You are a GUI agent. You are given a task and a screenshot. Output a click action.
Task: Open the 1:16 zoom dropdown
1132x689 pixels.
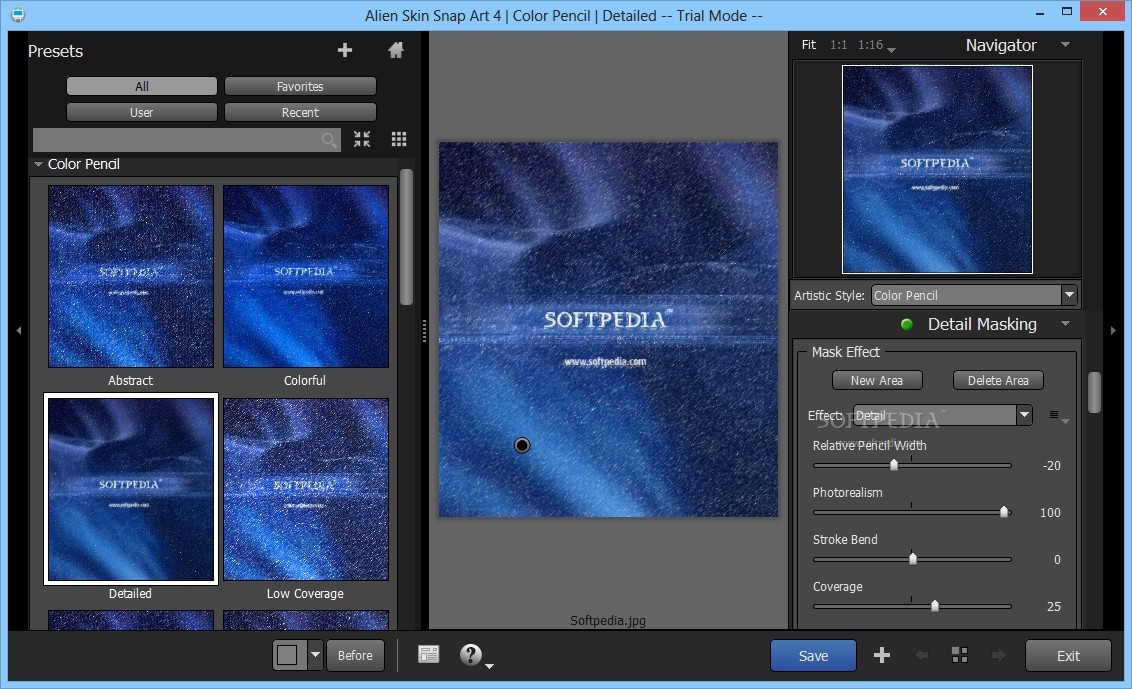(x=876, y=46)
